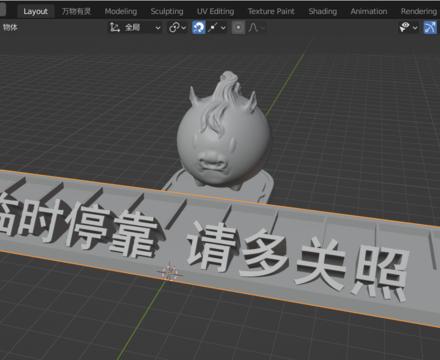
Task: Open the Texture Paint workspace tab
Action: [x=271, y=11]
